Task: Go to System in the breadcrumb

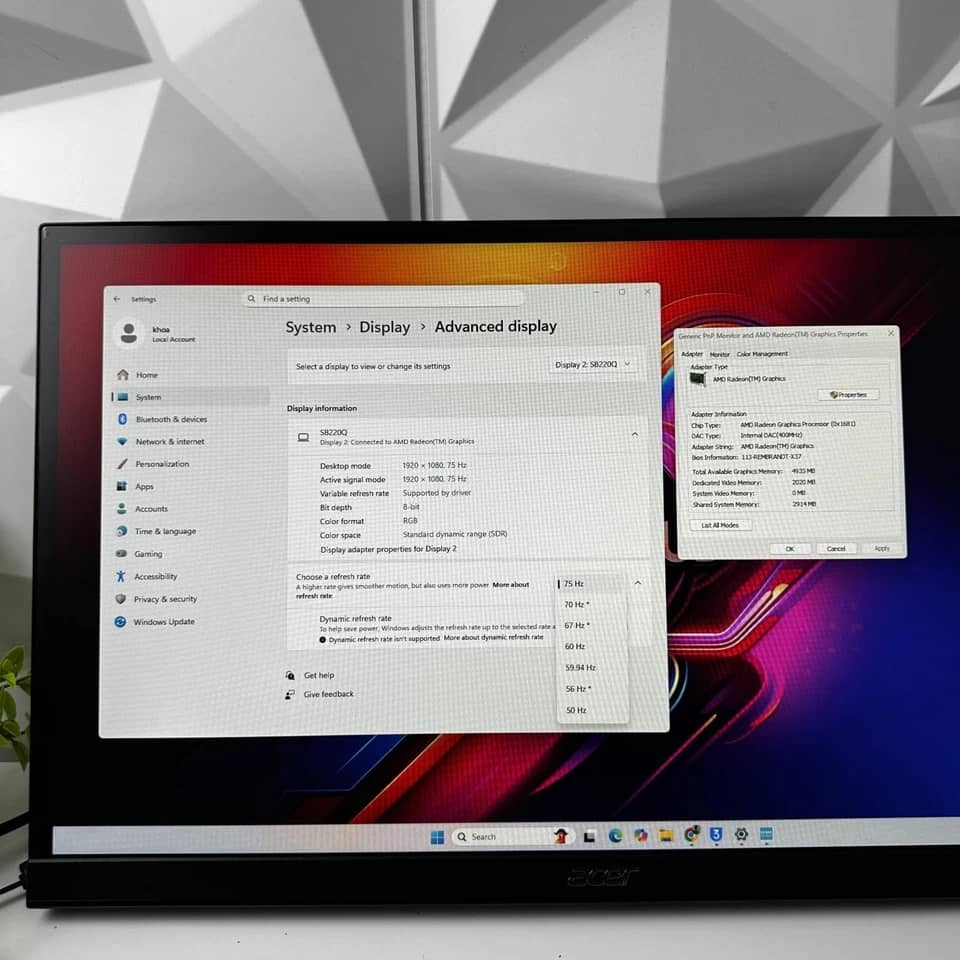Action: click(310, 328)
